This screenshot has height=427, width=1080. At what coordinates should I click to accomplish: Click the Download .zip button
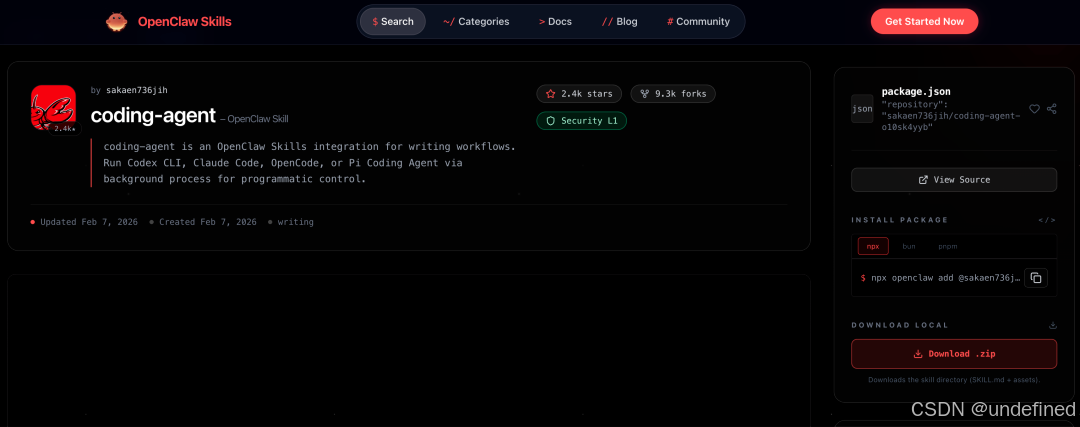pyautogui.click(x=954, y=354)
